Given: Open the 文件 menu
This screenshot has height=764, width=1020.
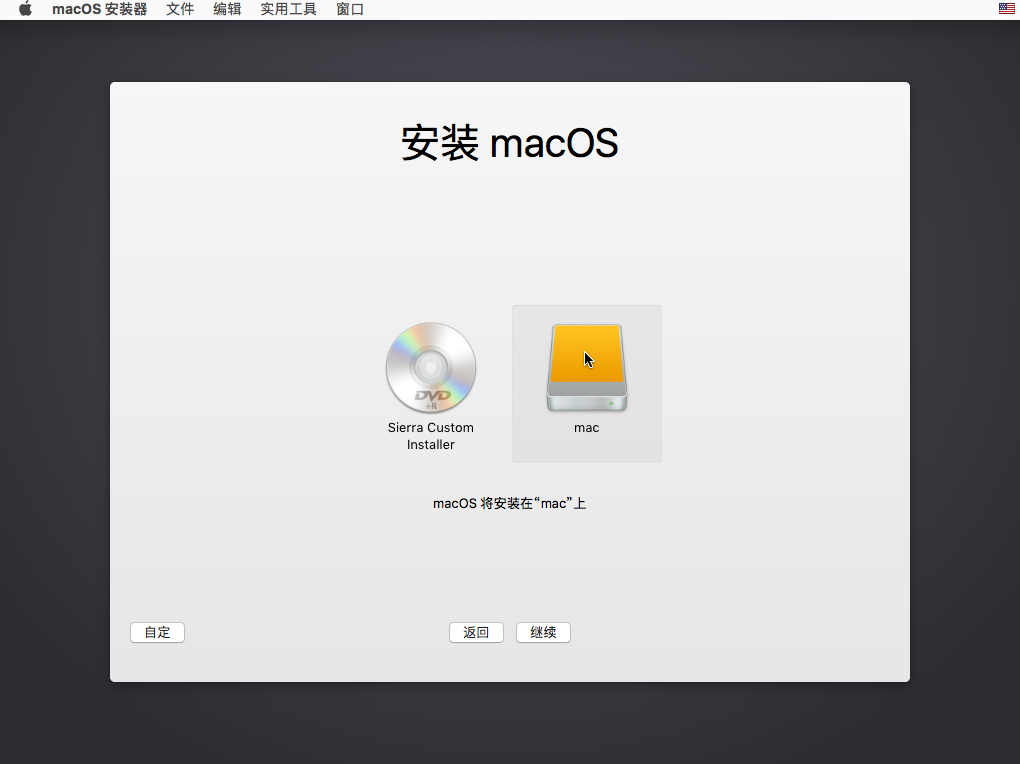Looking at the screenshot, I should pos(180,9).
